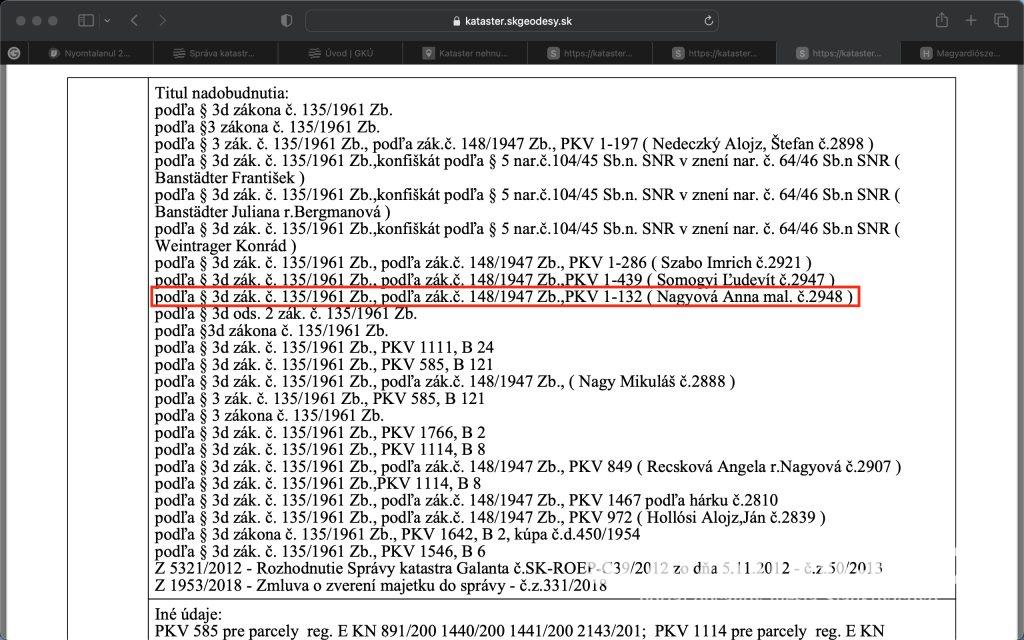1024x640 pixels.
Task: Switch to the Úvod | GKÚ tab
Action: pos(340,53)
